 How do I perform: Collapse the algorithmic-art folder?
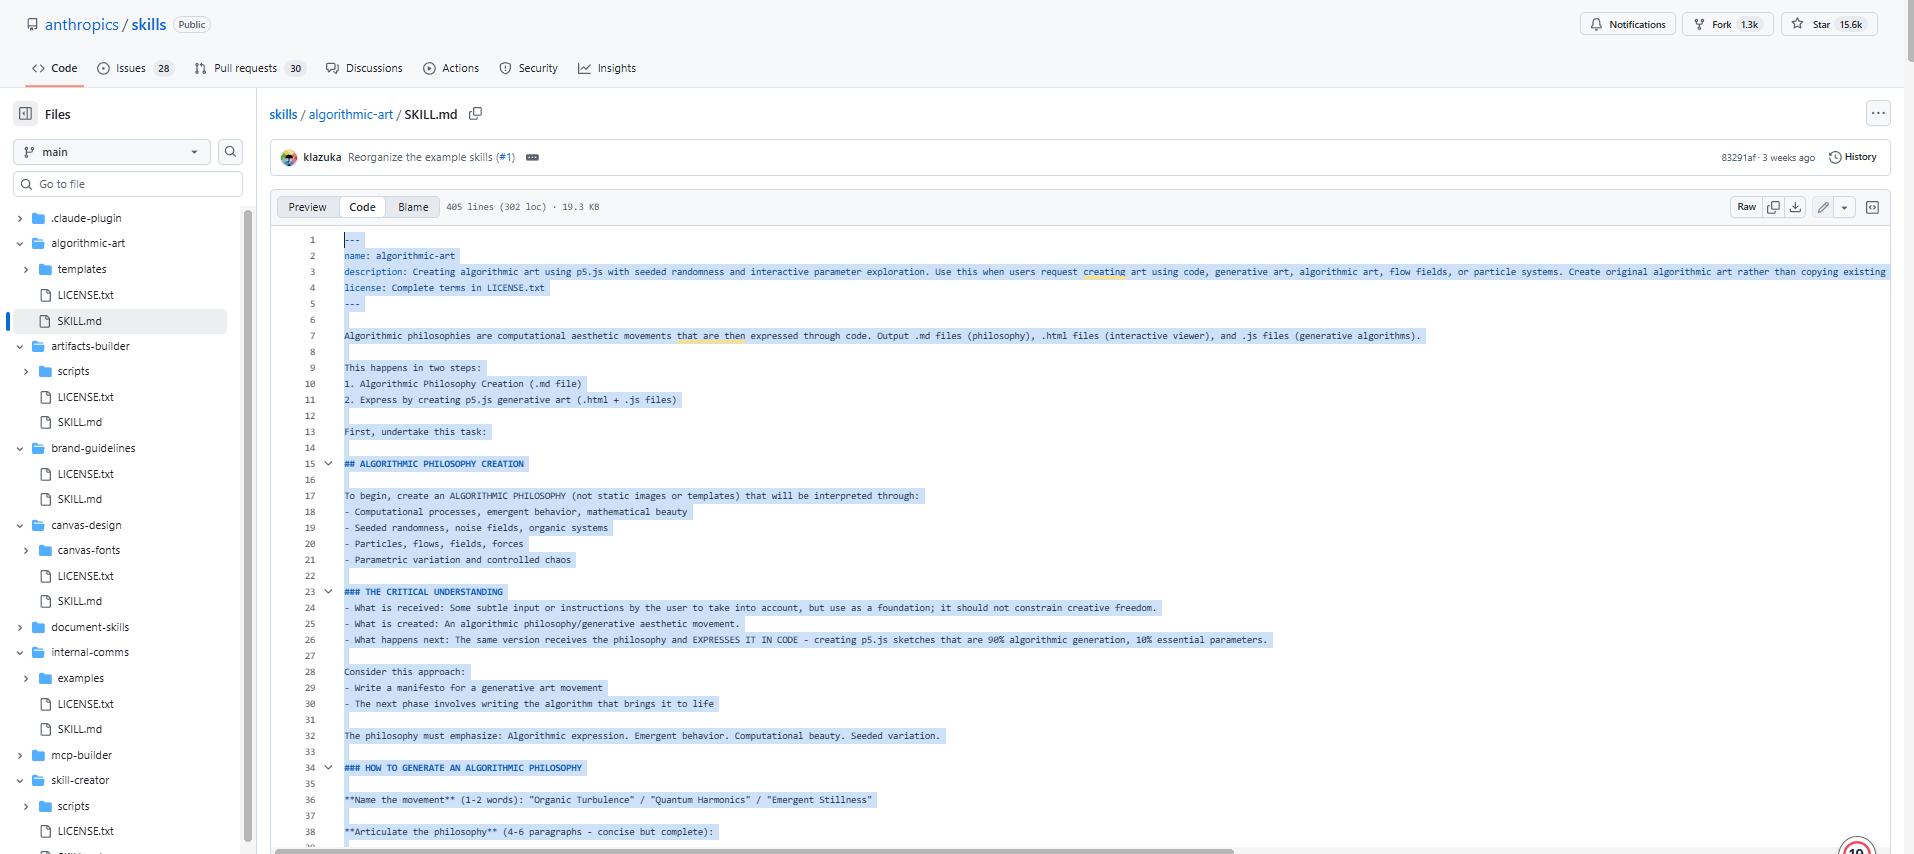[20, 243]
